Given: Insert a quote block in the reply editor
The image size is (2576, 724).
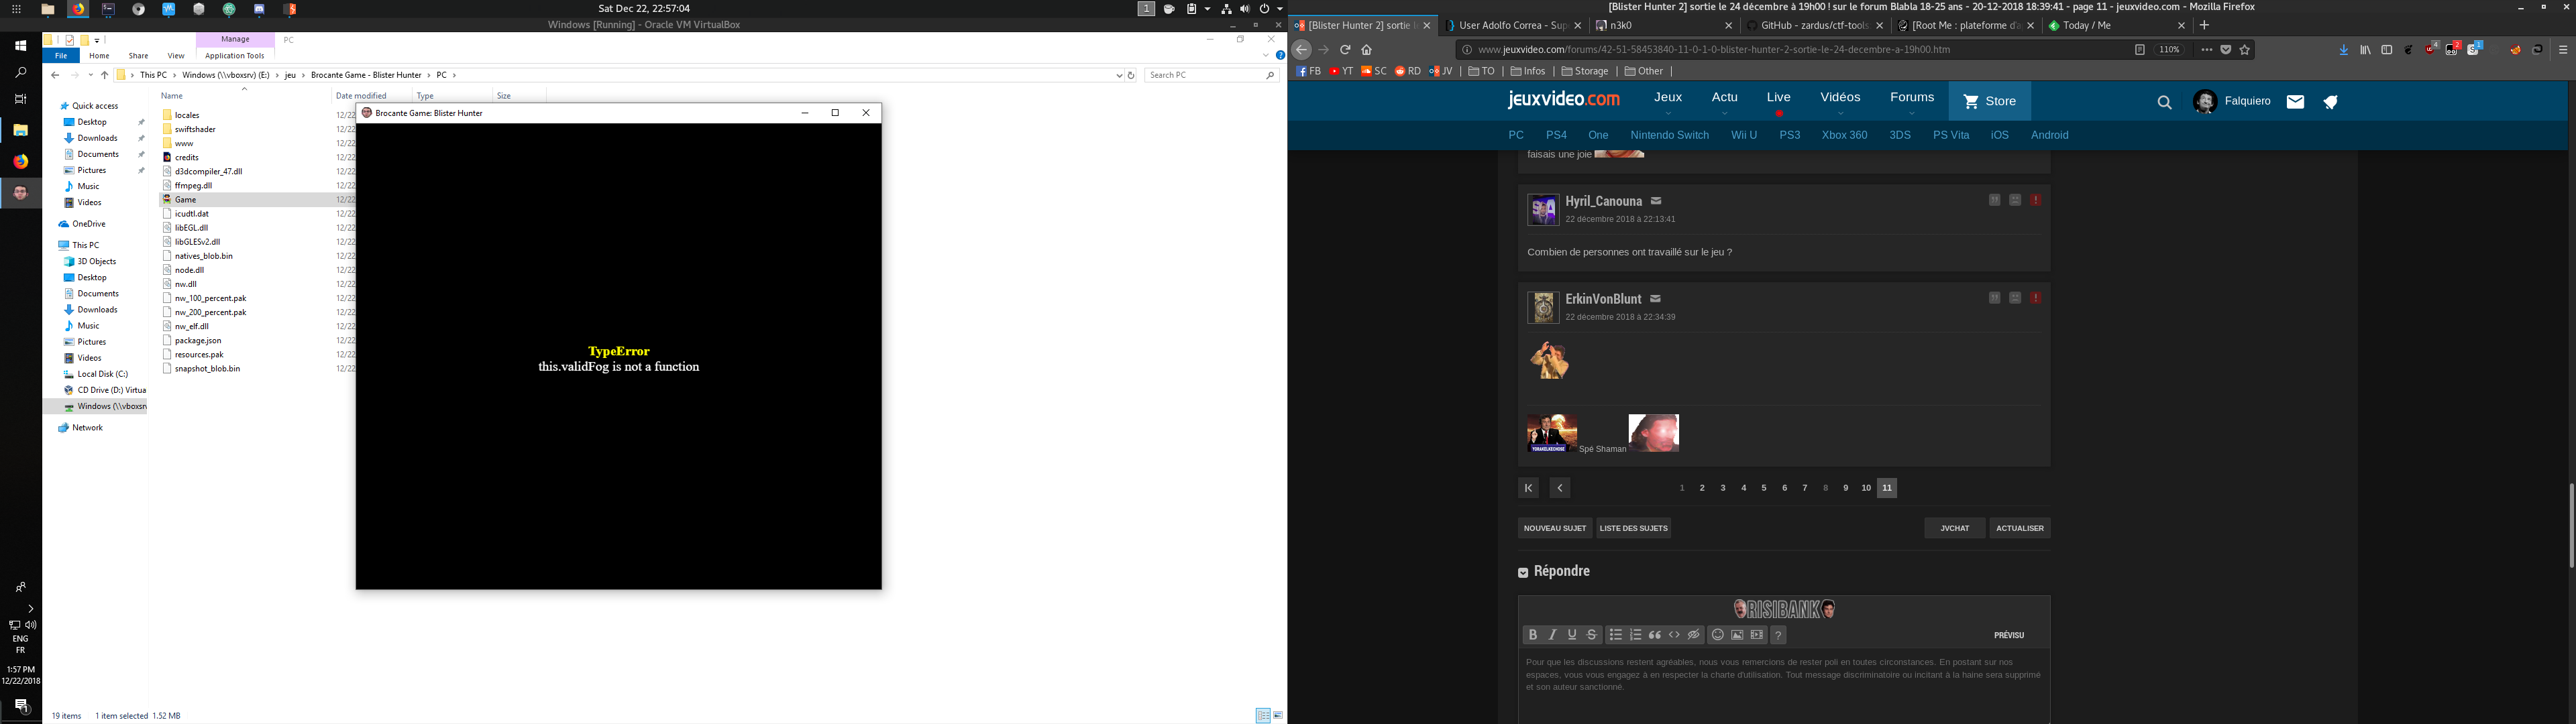Looking at the screenshot, I should [1655, 635].
